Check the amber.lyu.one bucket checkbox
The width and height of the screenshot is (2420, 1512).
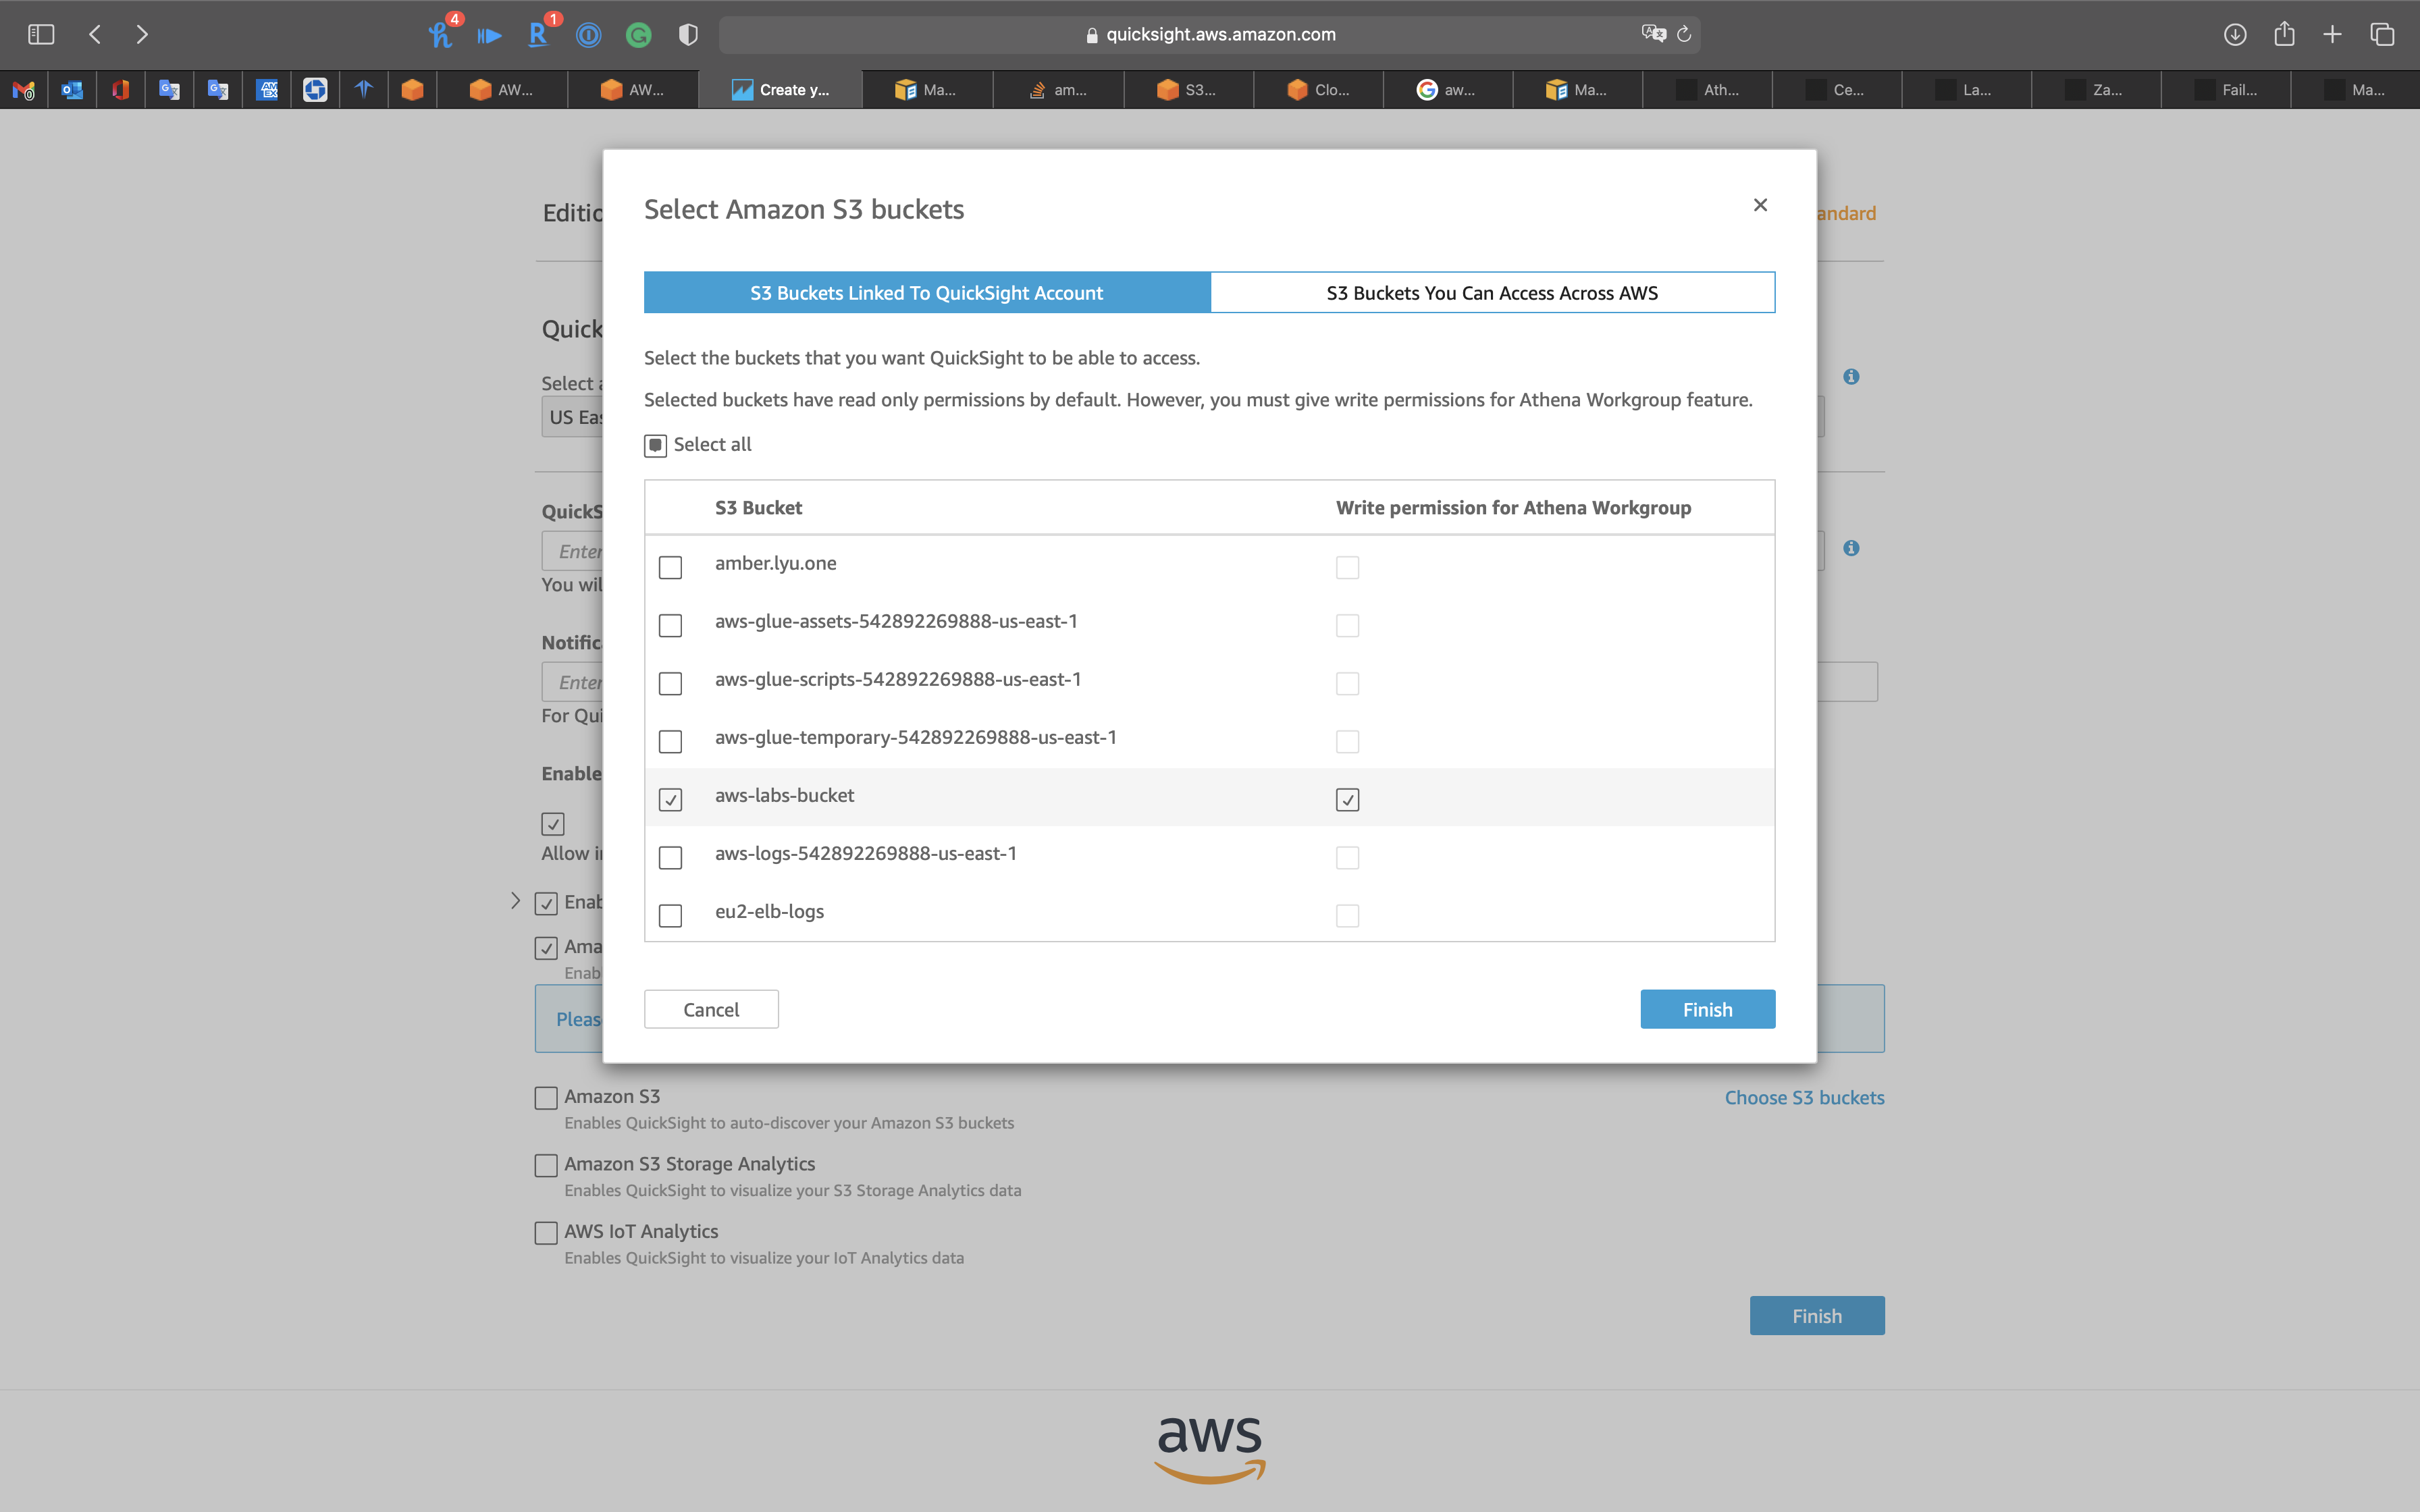click(x=670, y=567)
